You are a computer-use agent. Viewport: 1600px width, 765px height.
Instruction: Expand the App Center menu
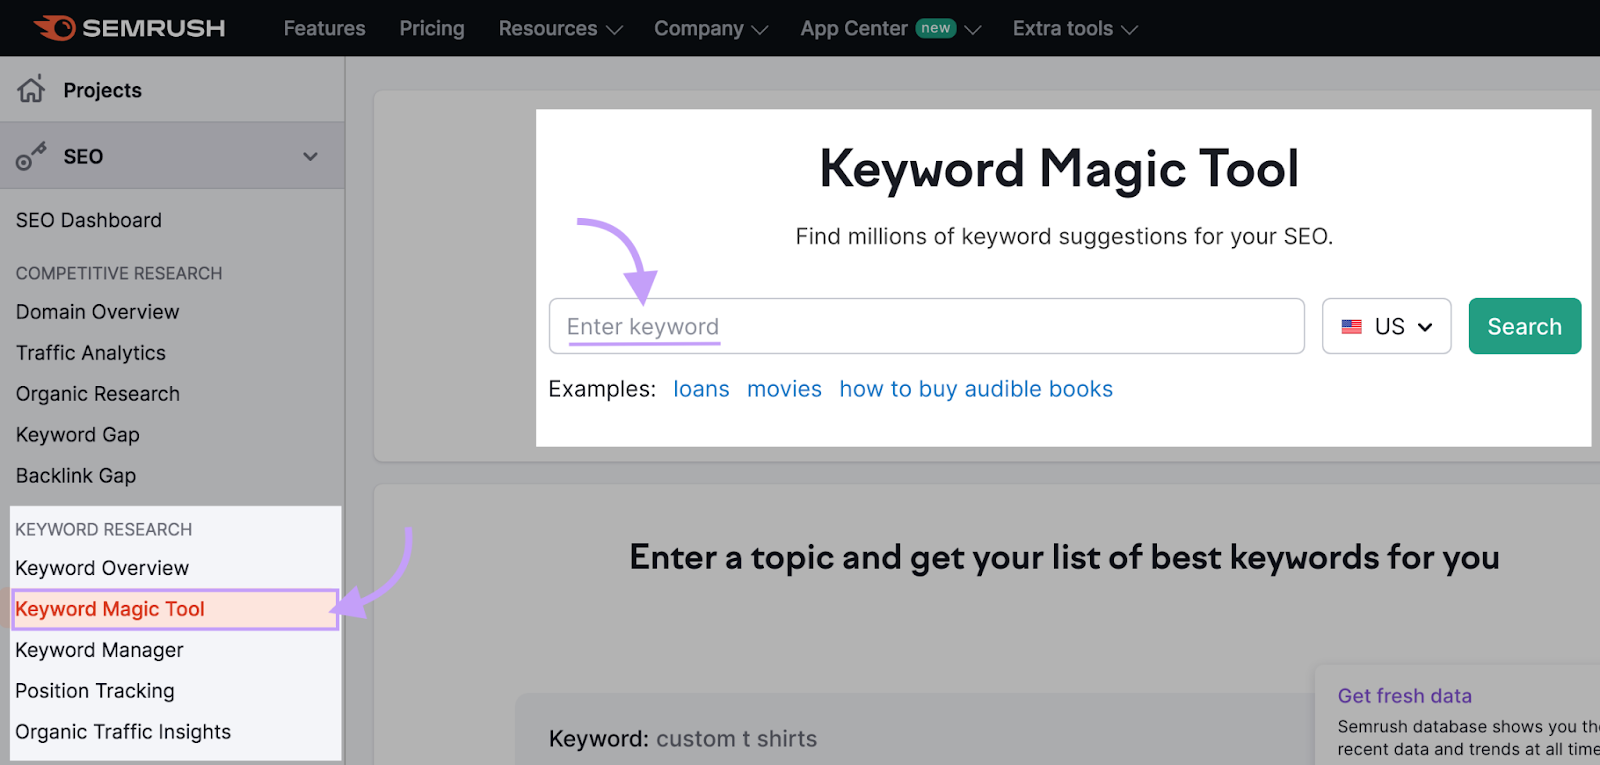(x=890, y=29)
